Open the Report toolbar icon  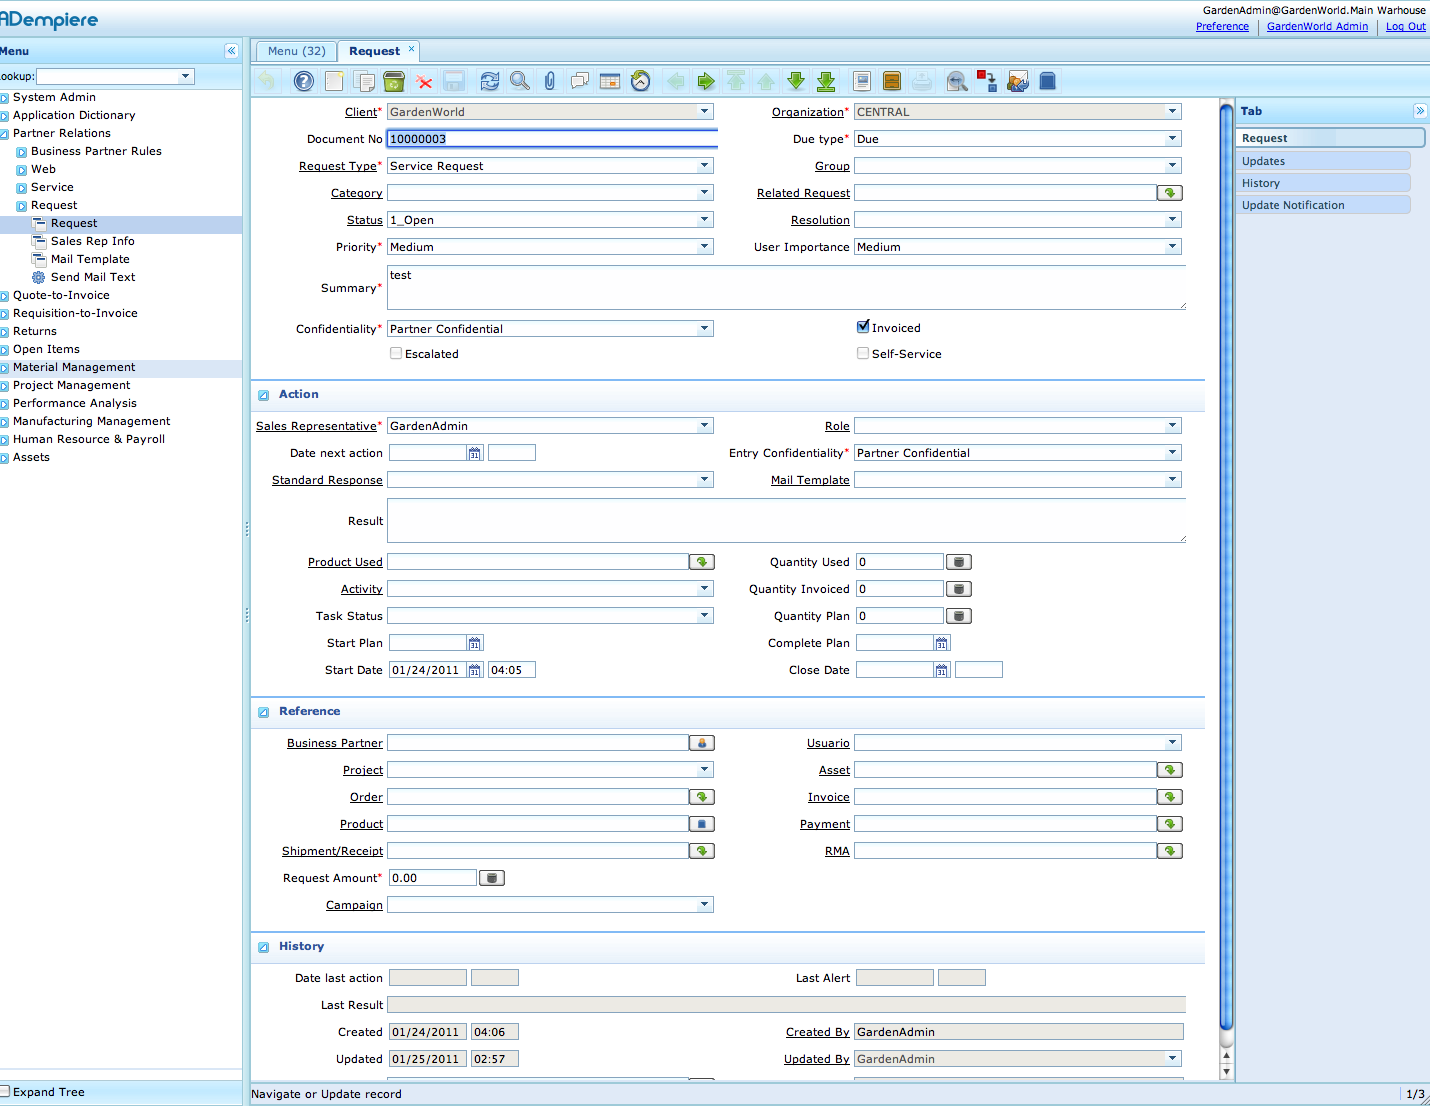(x=862, y=81)
